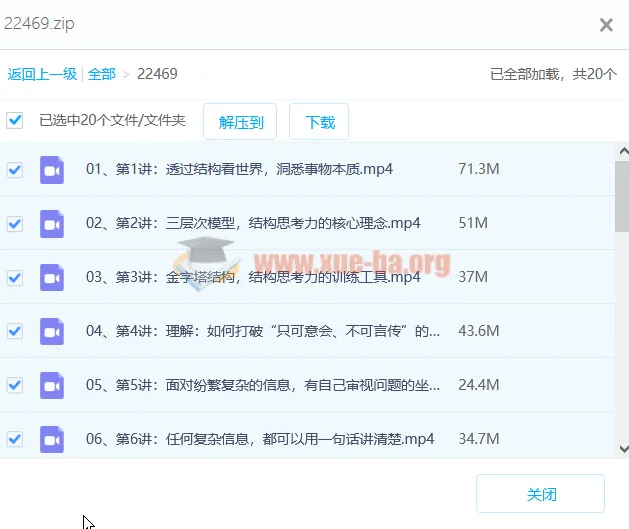Click the 22469.zip dialog title
The image size is (629, 529).
pos(39,24)
